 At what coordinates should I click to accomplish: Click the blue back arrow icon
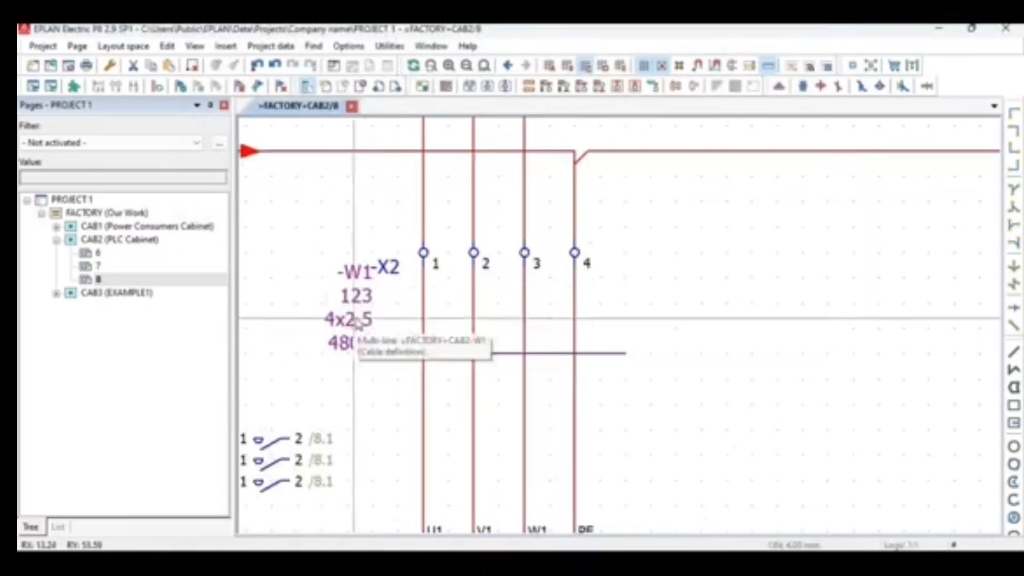click(x=507, y=65)
